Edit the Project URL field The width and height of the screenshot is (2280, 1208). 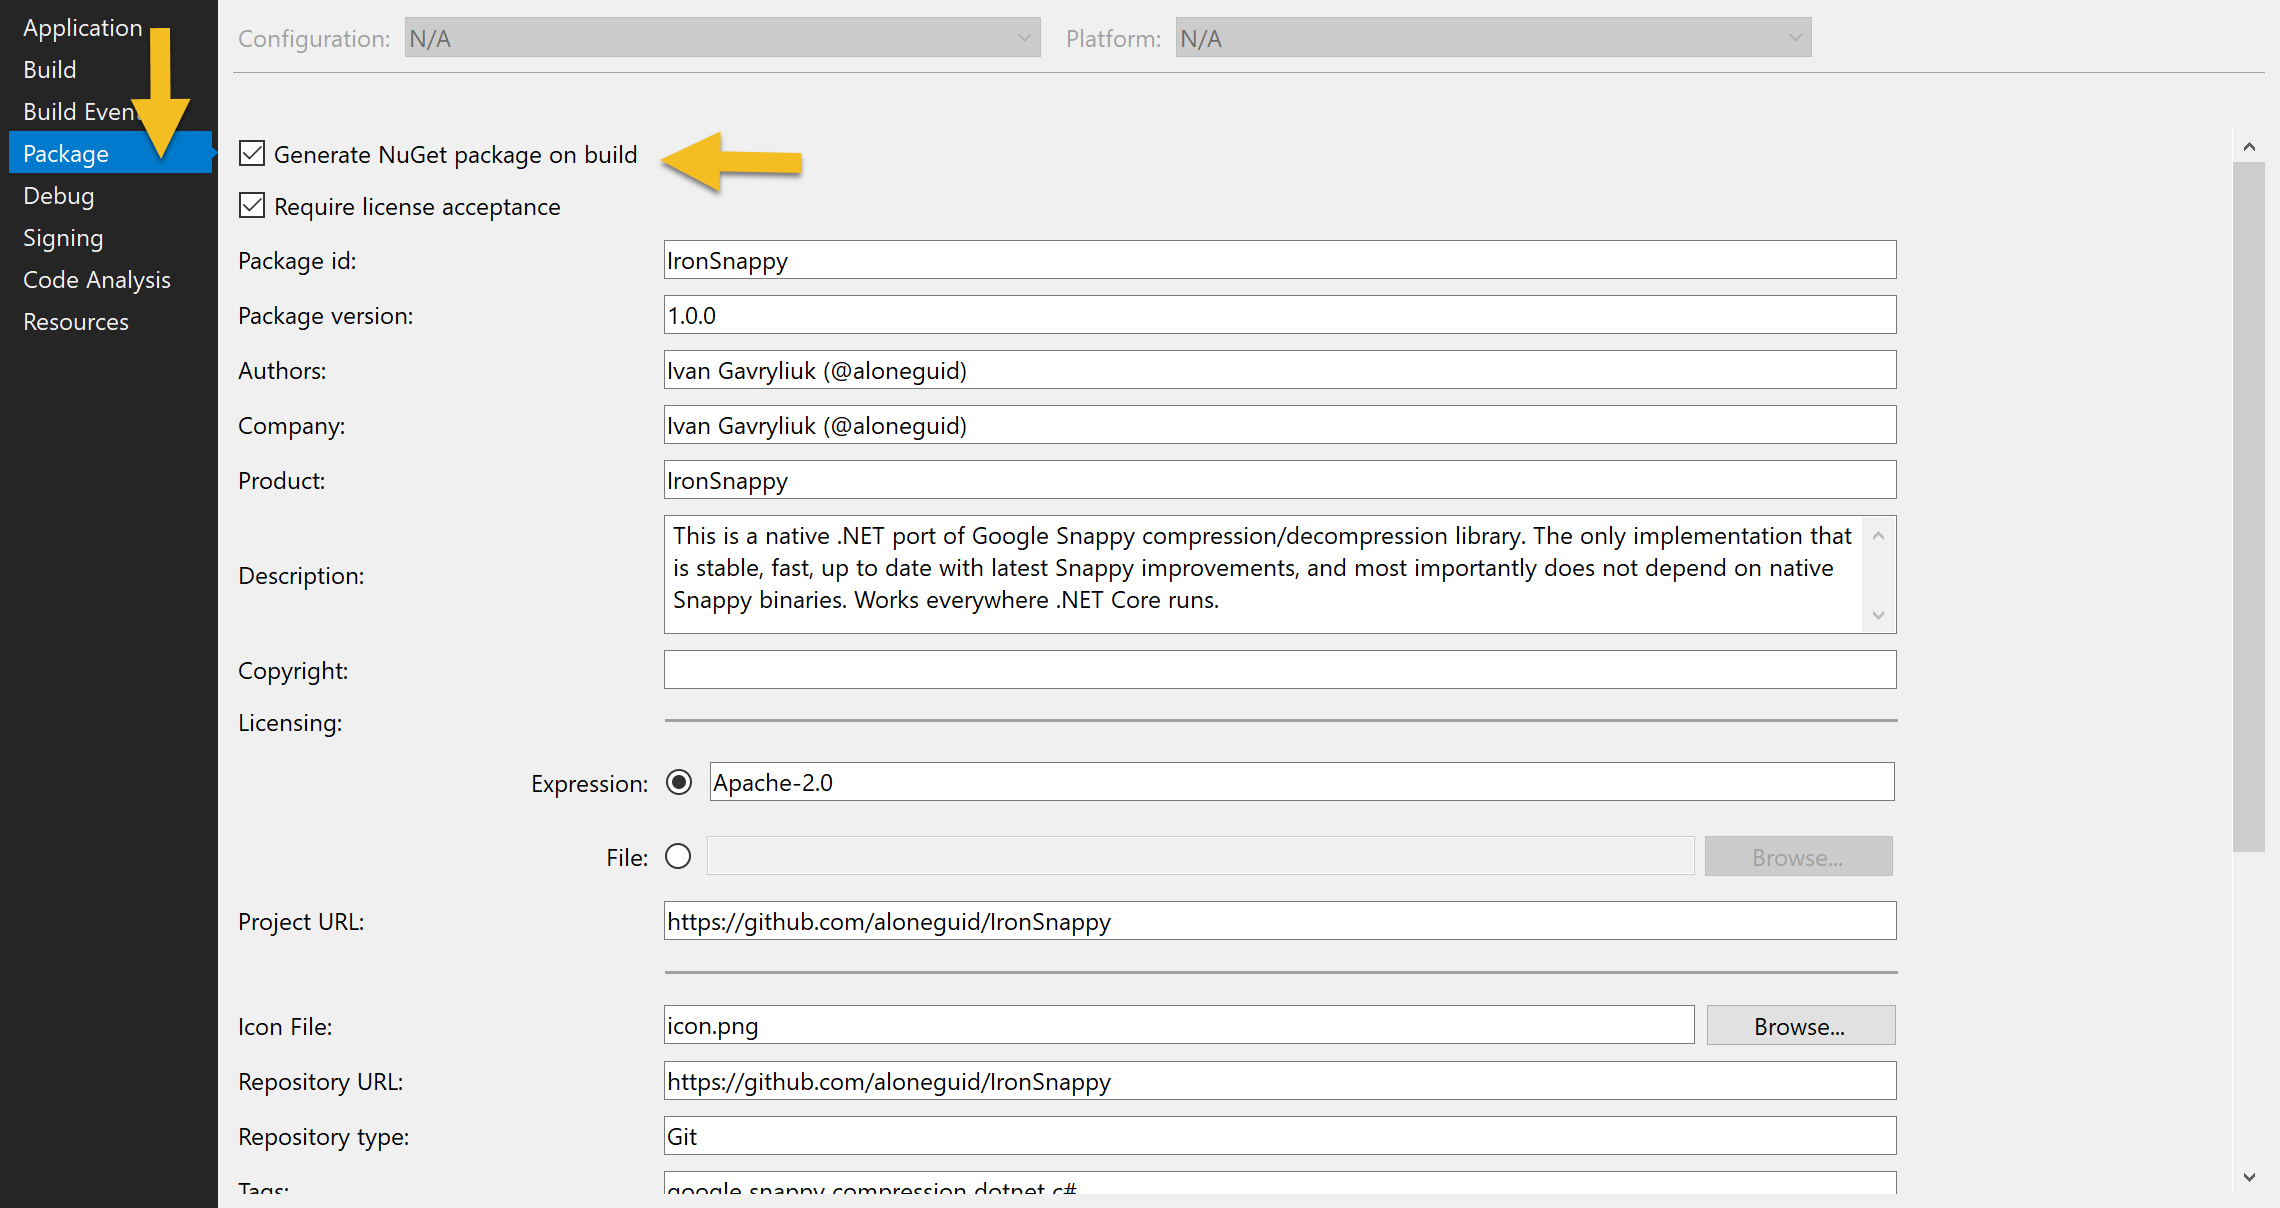pos(1280,921)
